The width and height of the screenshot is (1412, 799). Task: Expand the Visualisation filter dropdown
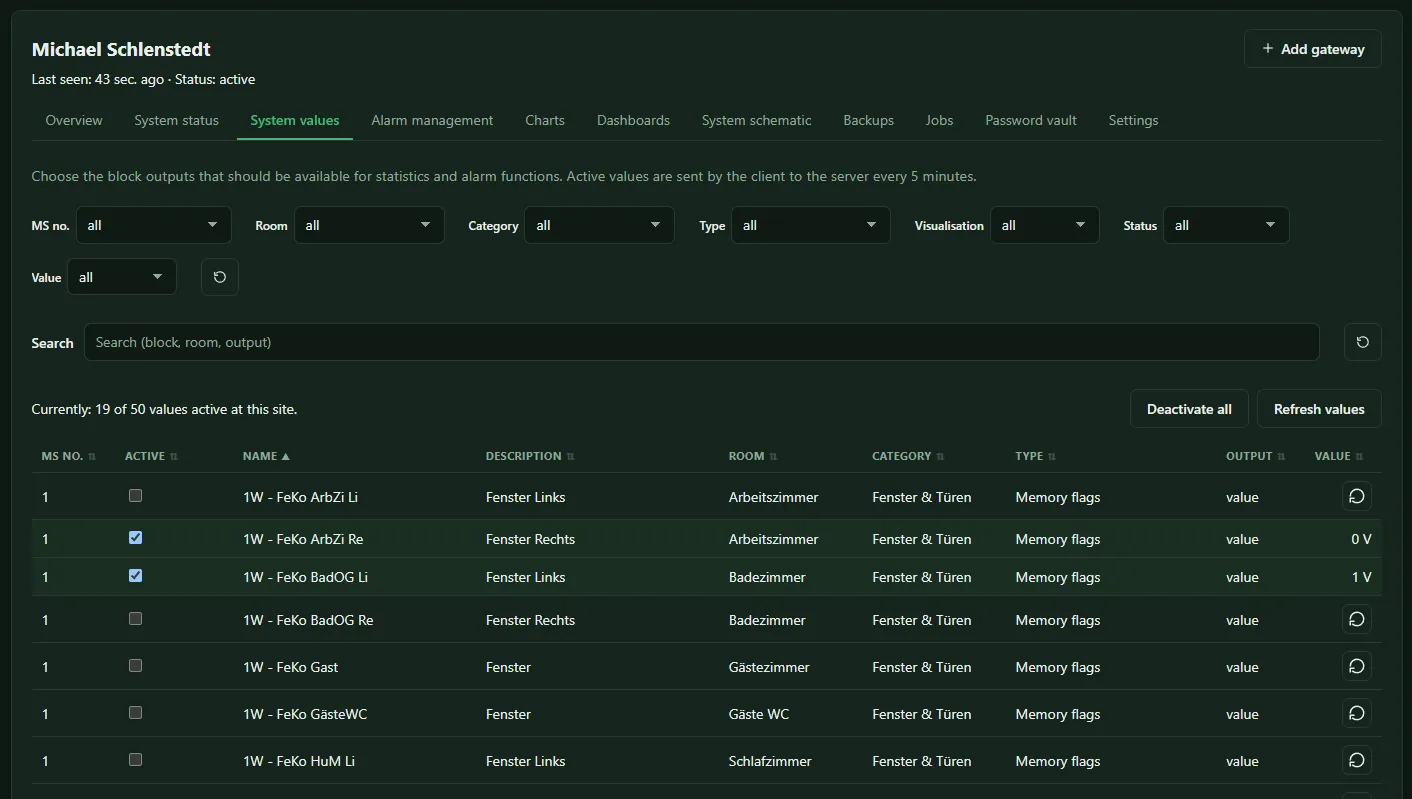pos(1045,225)
